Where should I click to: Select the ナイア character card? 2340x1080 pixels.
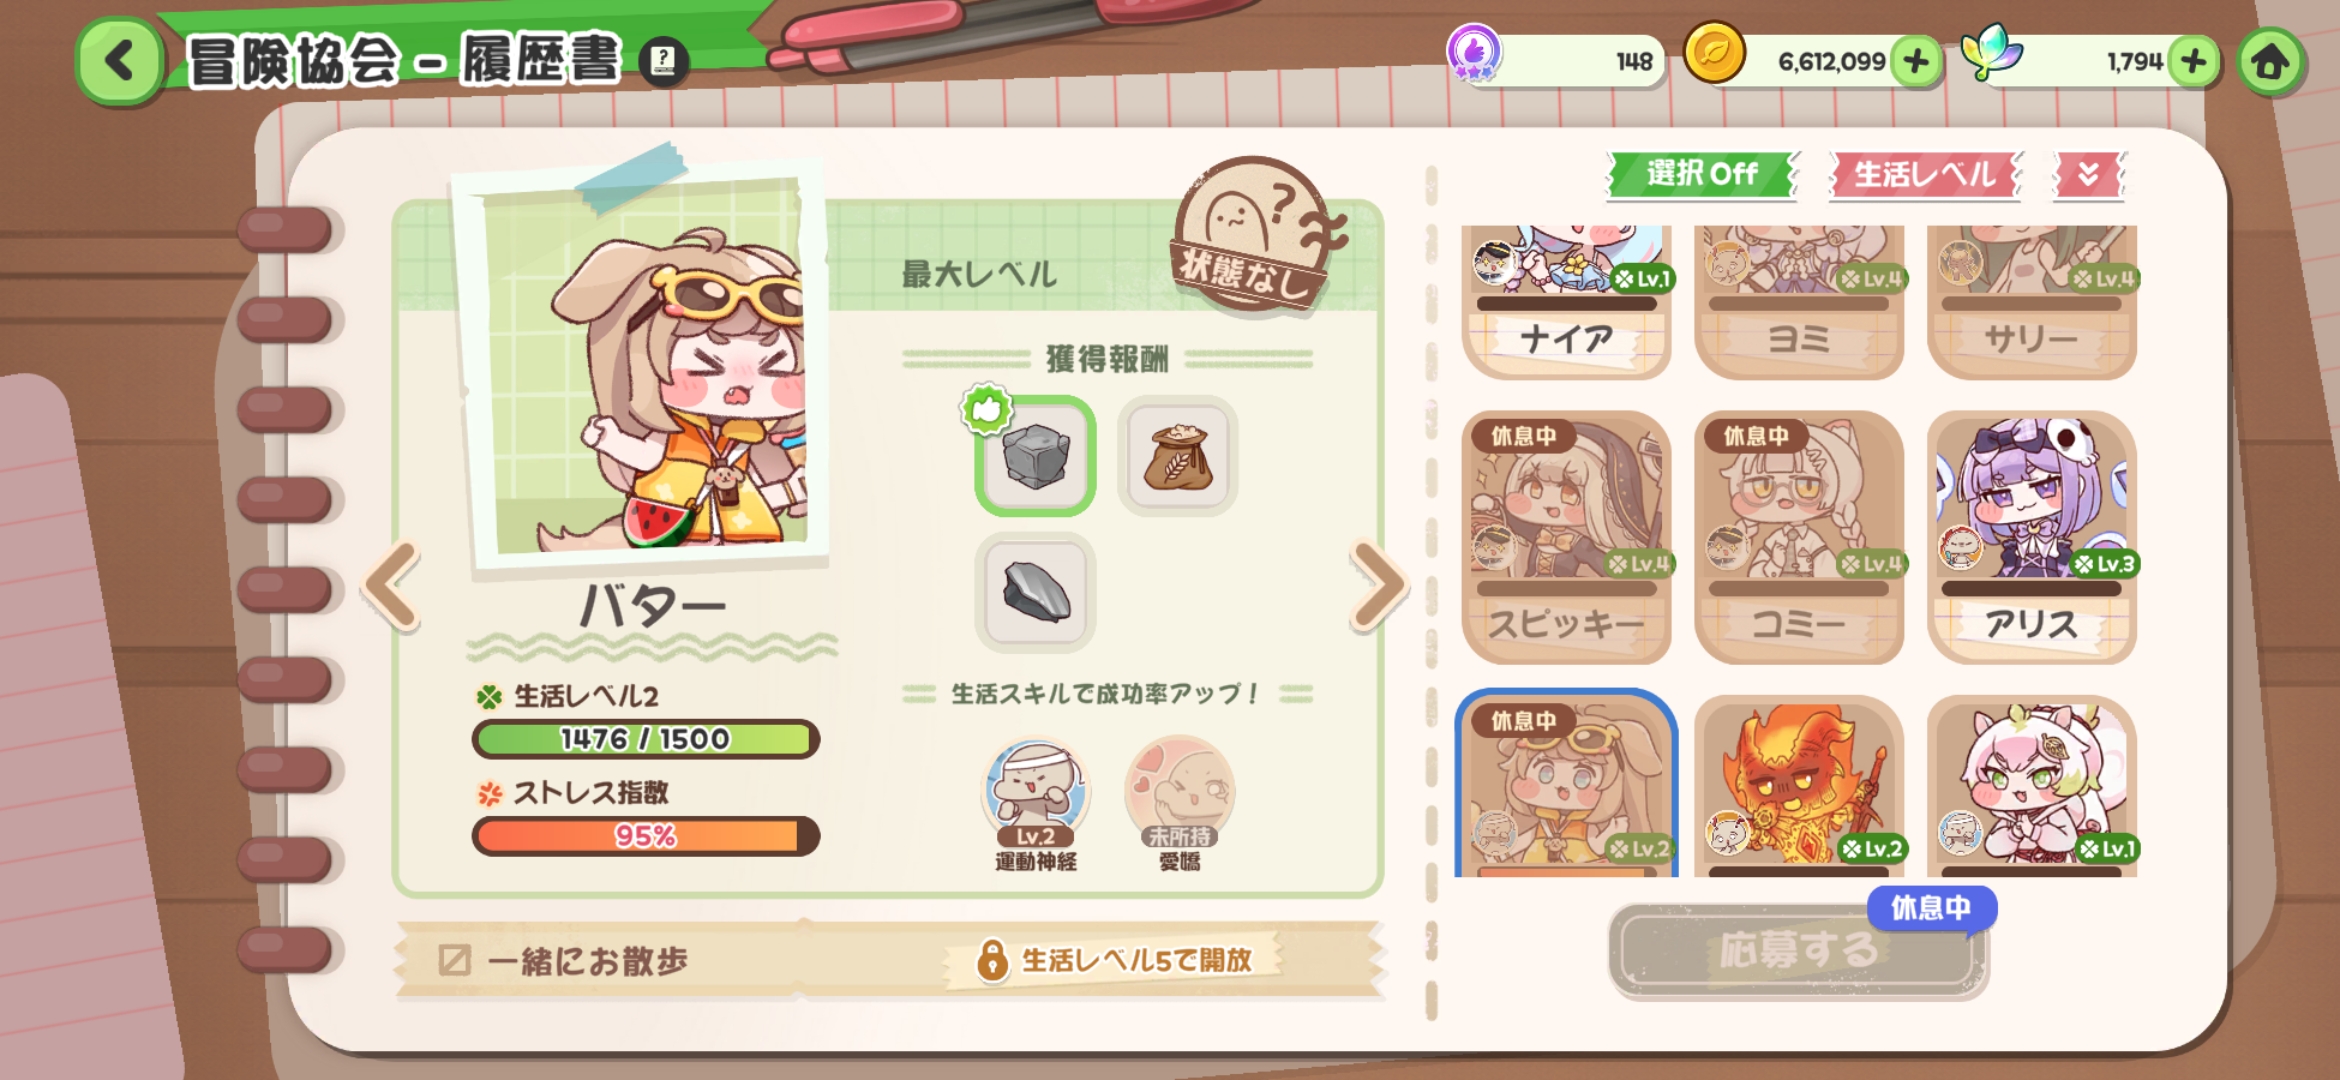coord(1566,302)
